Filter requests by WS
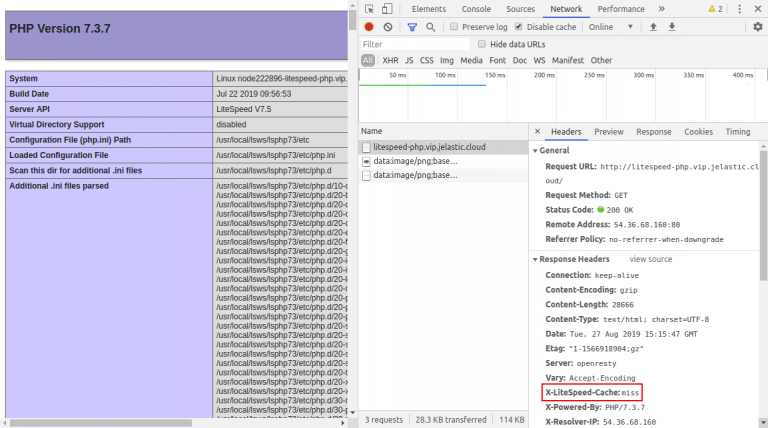The height and width of the screenshot is (428, 768). click(539, 60)
